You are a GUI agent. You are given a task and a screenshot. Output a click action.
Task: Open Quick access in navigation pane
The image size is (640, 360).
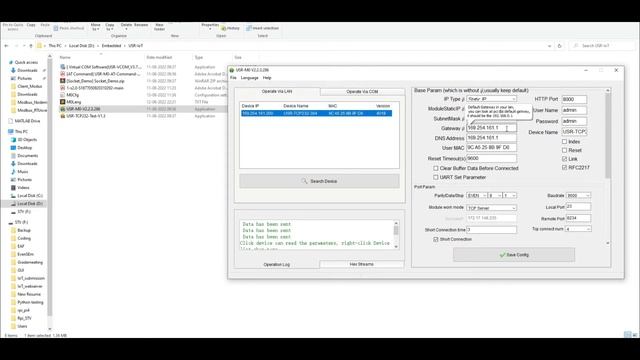pyautogui.click(x=26, y=62)
